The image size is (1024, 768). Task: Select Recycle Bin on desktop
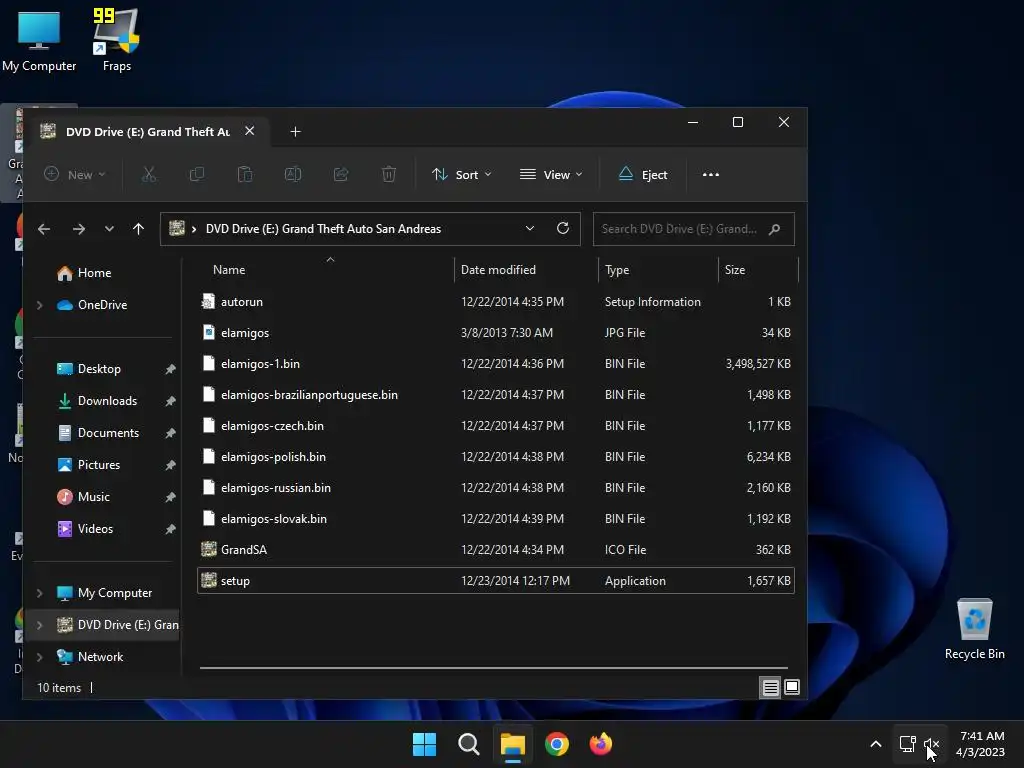pyautogui.click(x=974, y=629)
